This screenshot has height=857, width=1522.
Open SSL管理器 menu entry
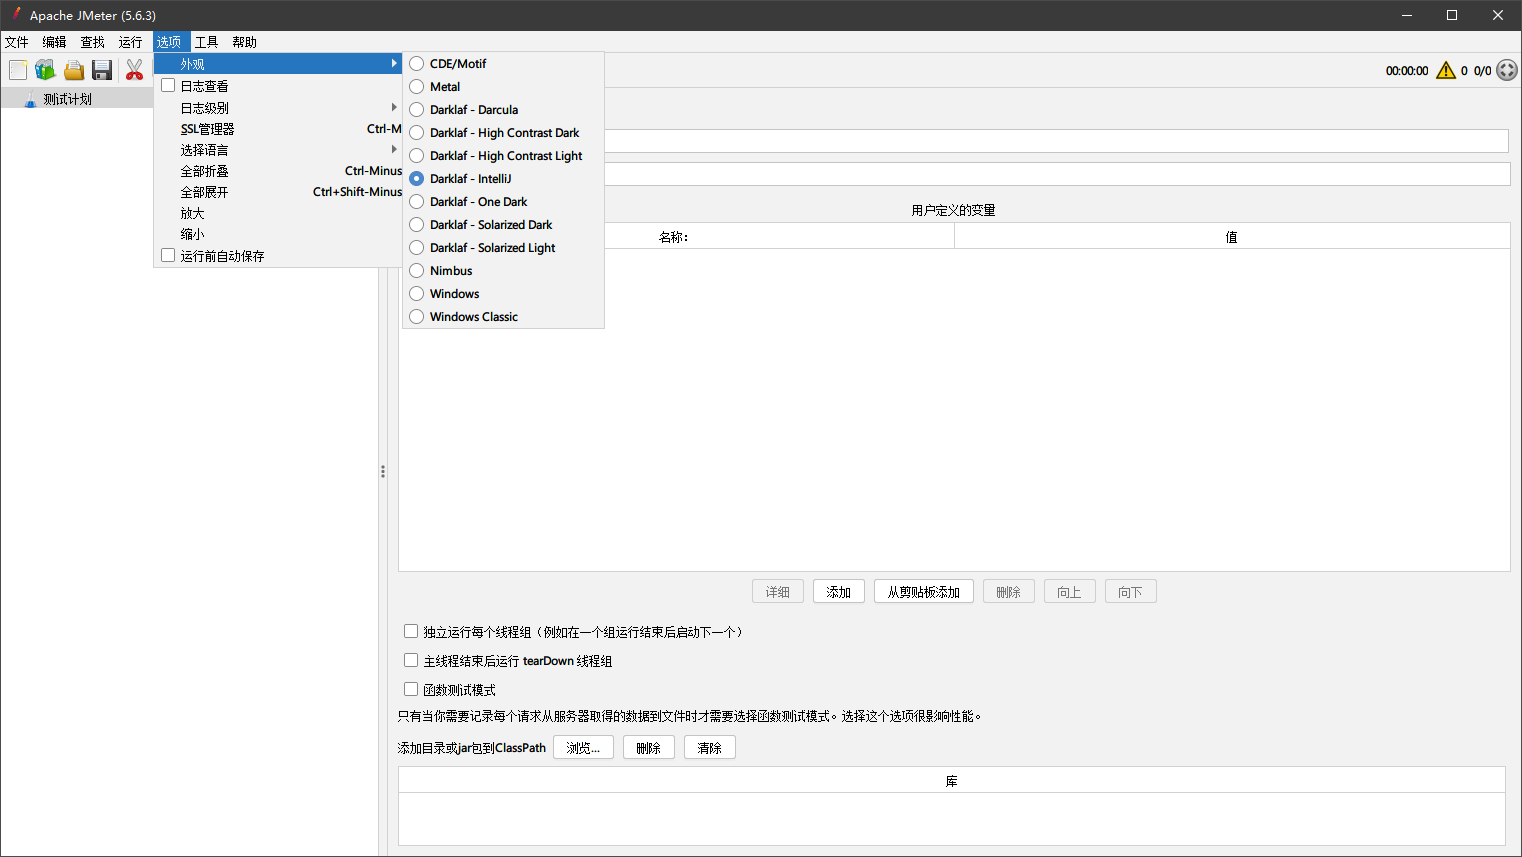point(278,129)
